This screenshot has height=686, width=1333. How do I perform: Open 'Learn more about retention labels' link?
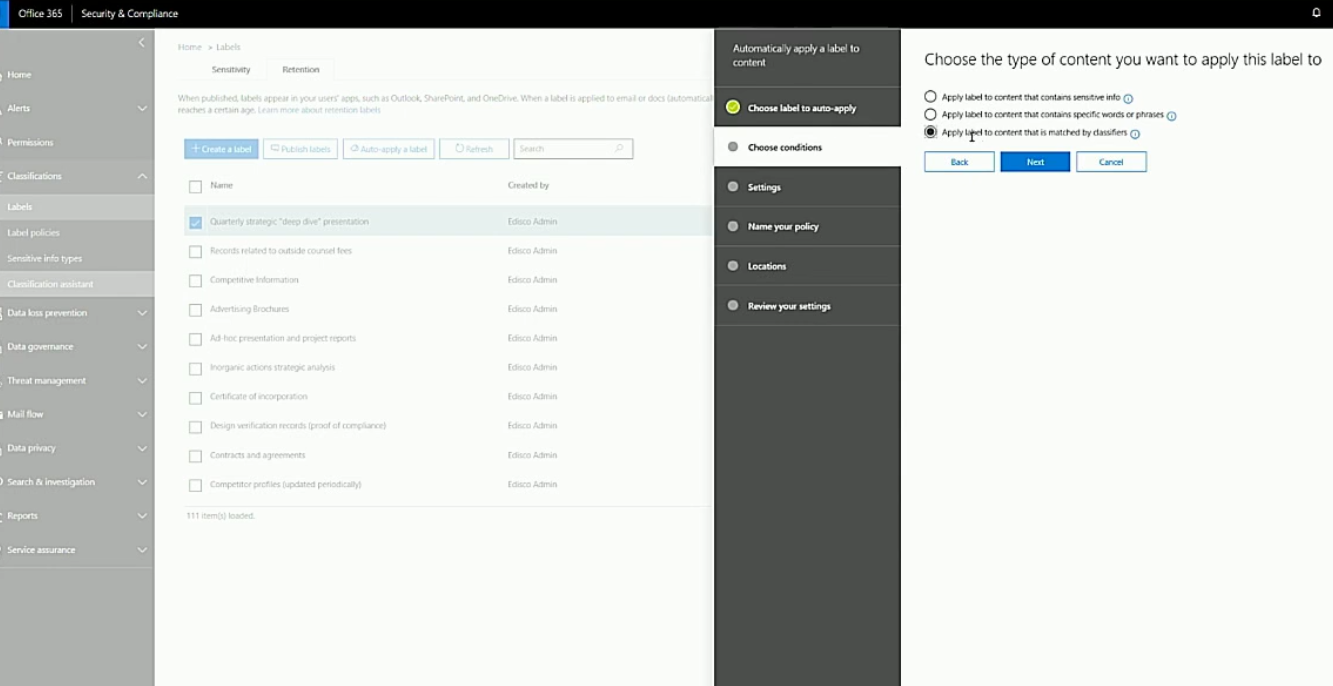click(x=319, y=110)
